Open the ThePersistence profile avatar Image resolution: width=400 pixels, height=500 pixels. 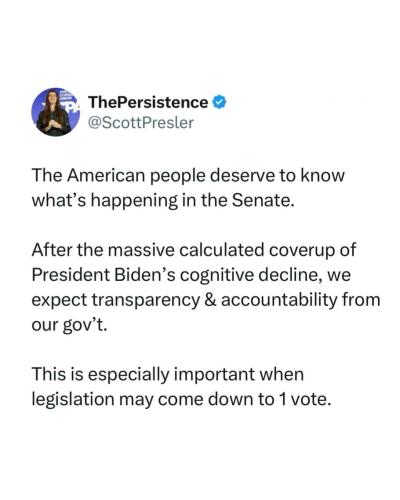[x=56, y=112]
